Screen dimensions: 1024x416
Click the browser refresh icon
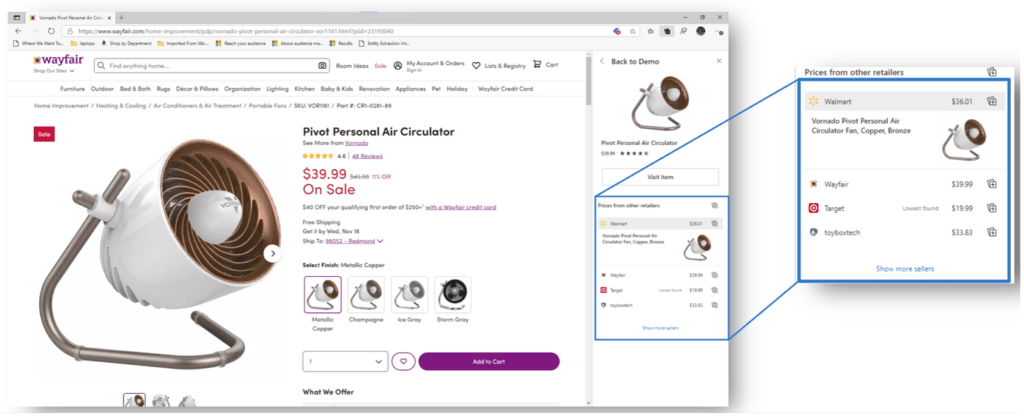click(x=51, y=31)
